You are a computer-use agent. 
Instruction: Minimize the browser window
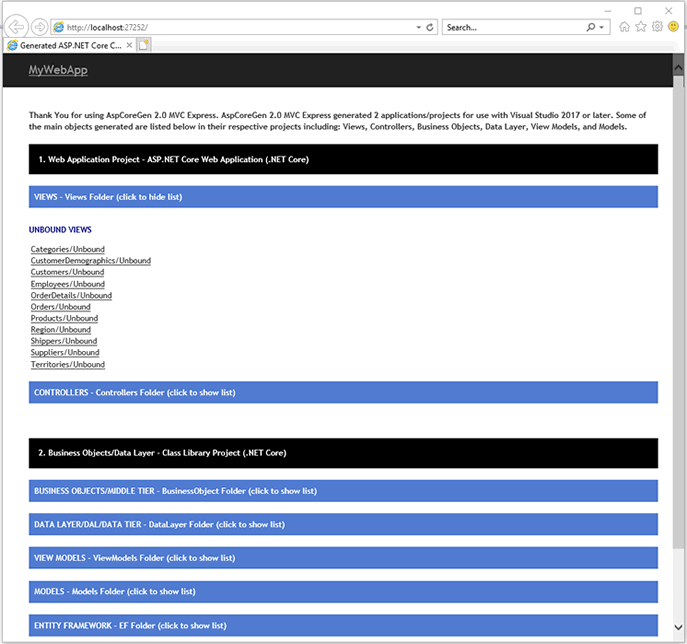tap(608, 11)
